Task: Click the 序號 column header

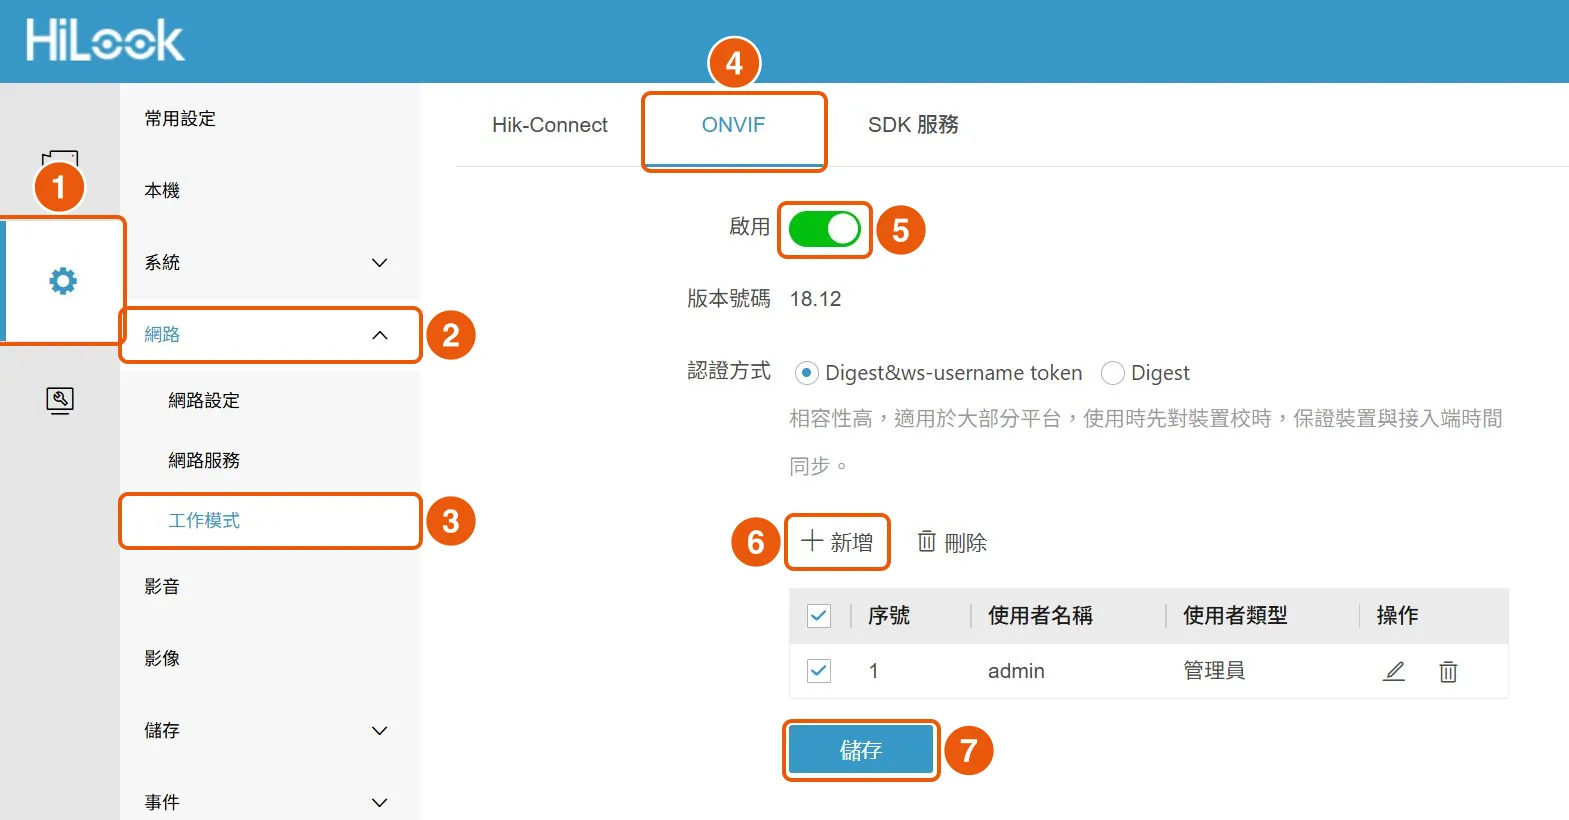Action: coord(889,616)
